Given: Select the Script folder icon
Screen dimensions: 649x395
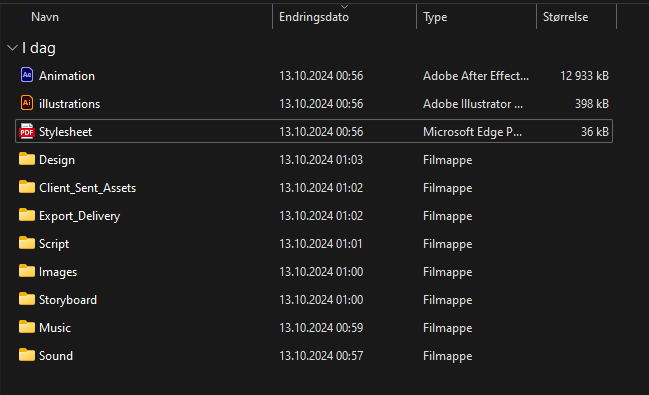Looking at the screenshot, I should (27, 243).
